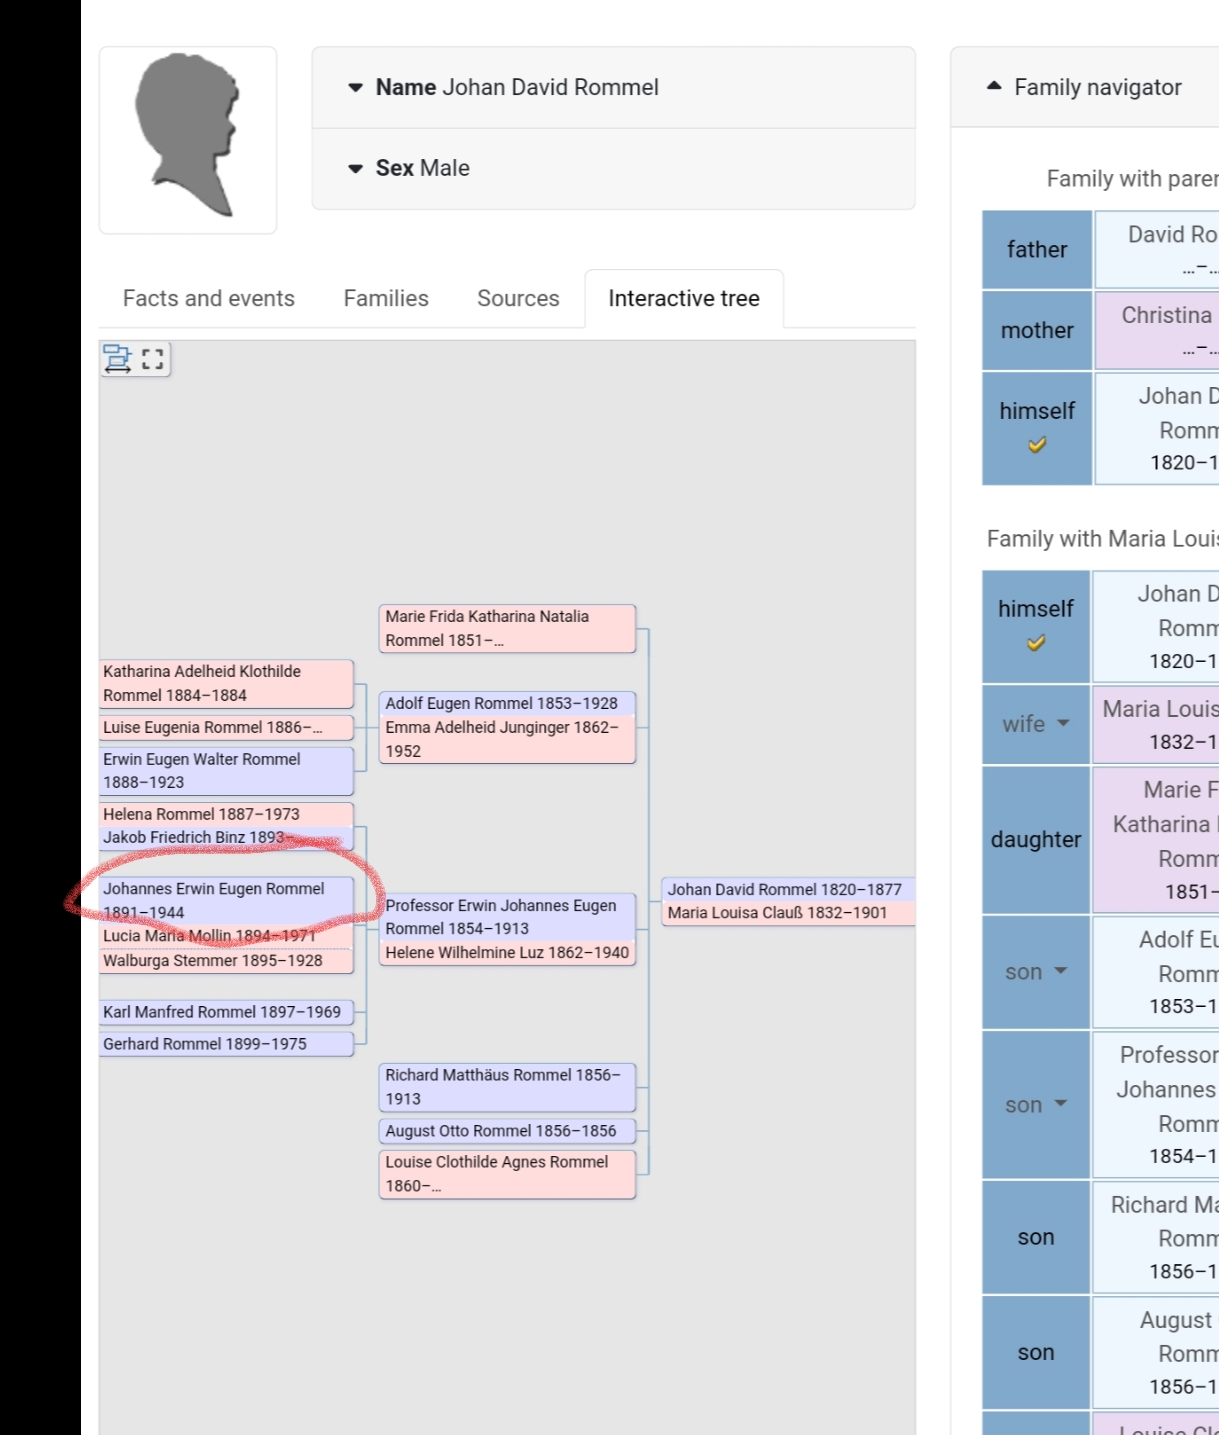Open Family with Maria Louisa heading link
Viewport: 1219px width, 1435px height.
pyautogui.click(x=1102, y=539)
